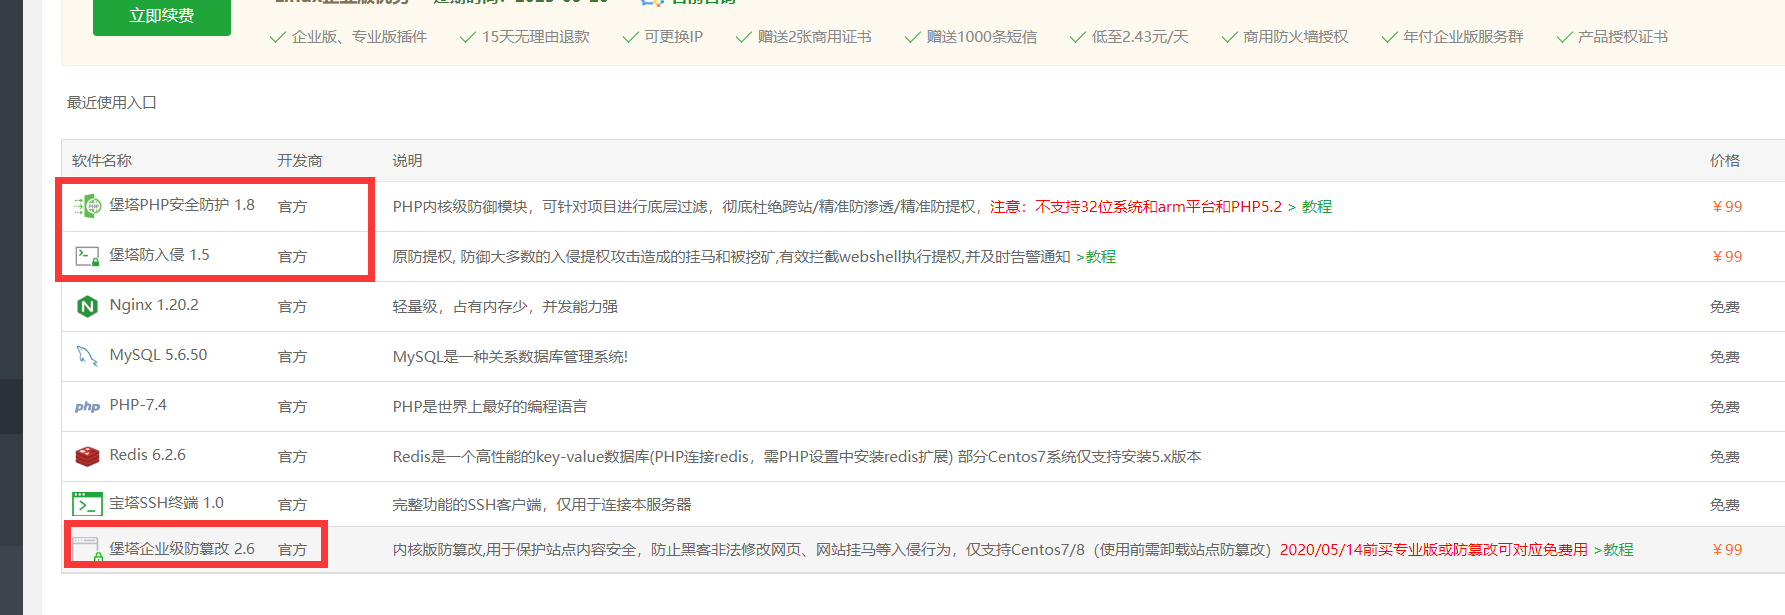Open 堡塔PHP安全防护 1.8 entry

click(182, 205)
